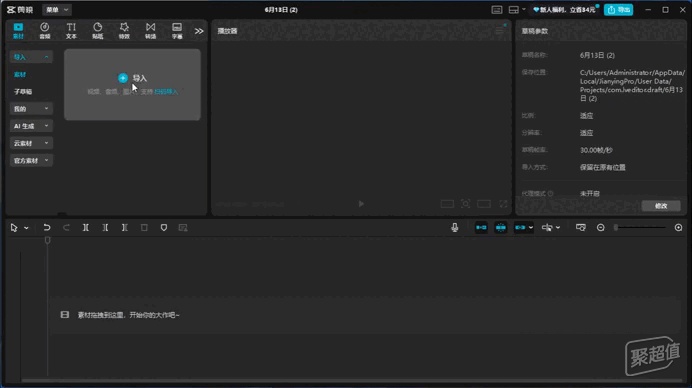The height and width of the screenshot is (388, 692).
Task: Click the split clip tool
Action: pyautogui.click(x=86, y=228)
